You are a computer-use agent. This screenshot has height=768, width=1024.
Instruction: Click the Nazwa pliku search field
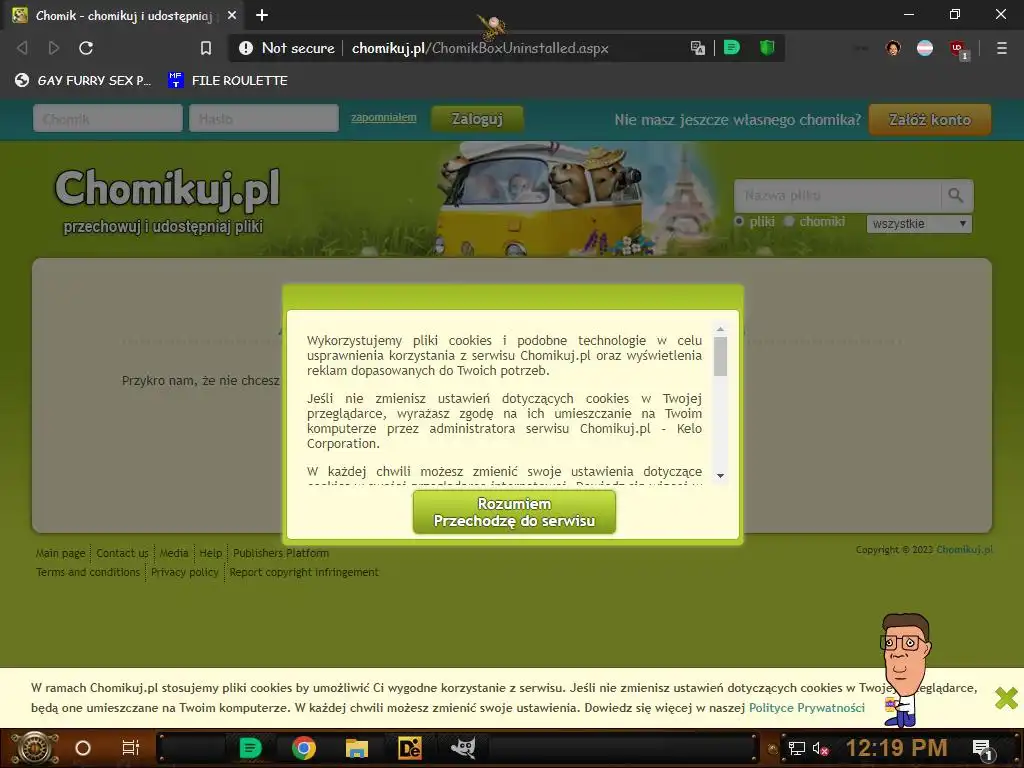[838, 195]
